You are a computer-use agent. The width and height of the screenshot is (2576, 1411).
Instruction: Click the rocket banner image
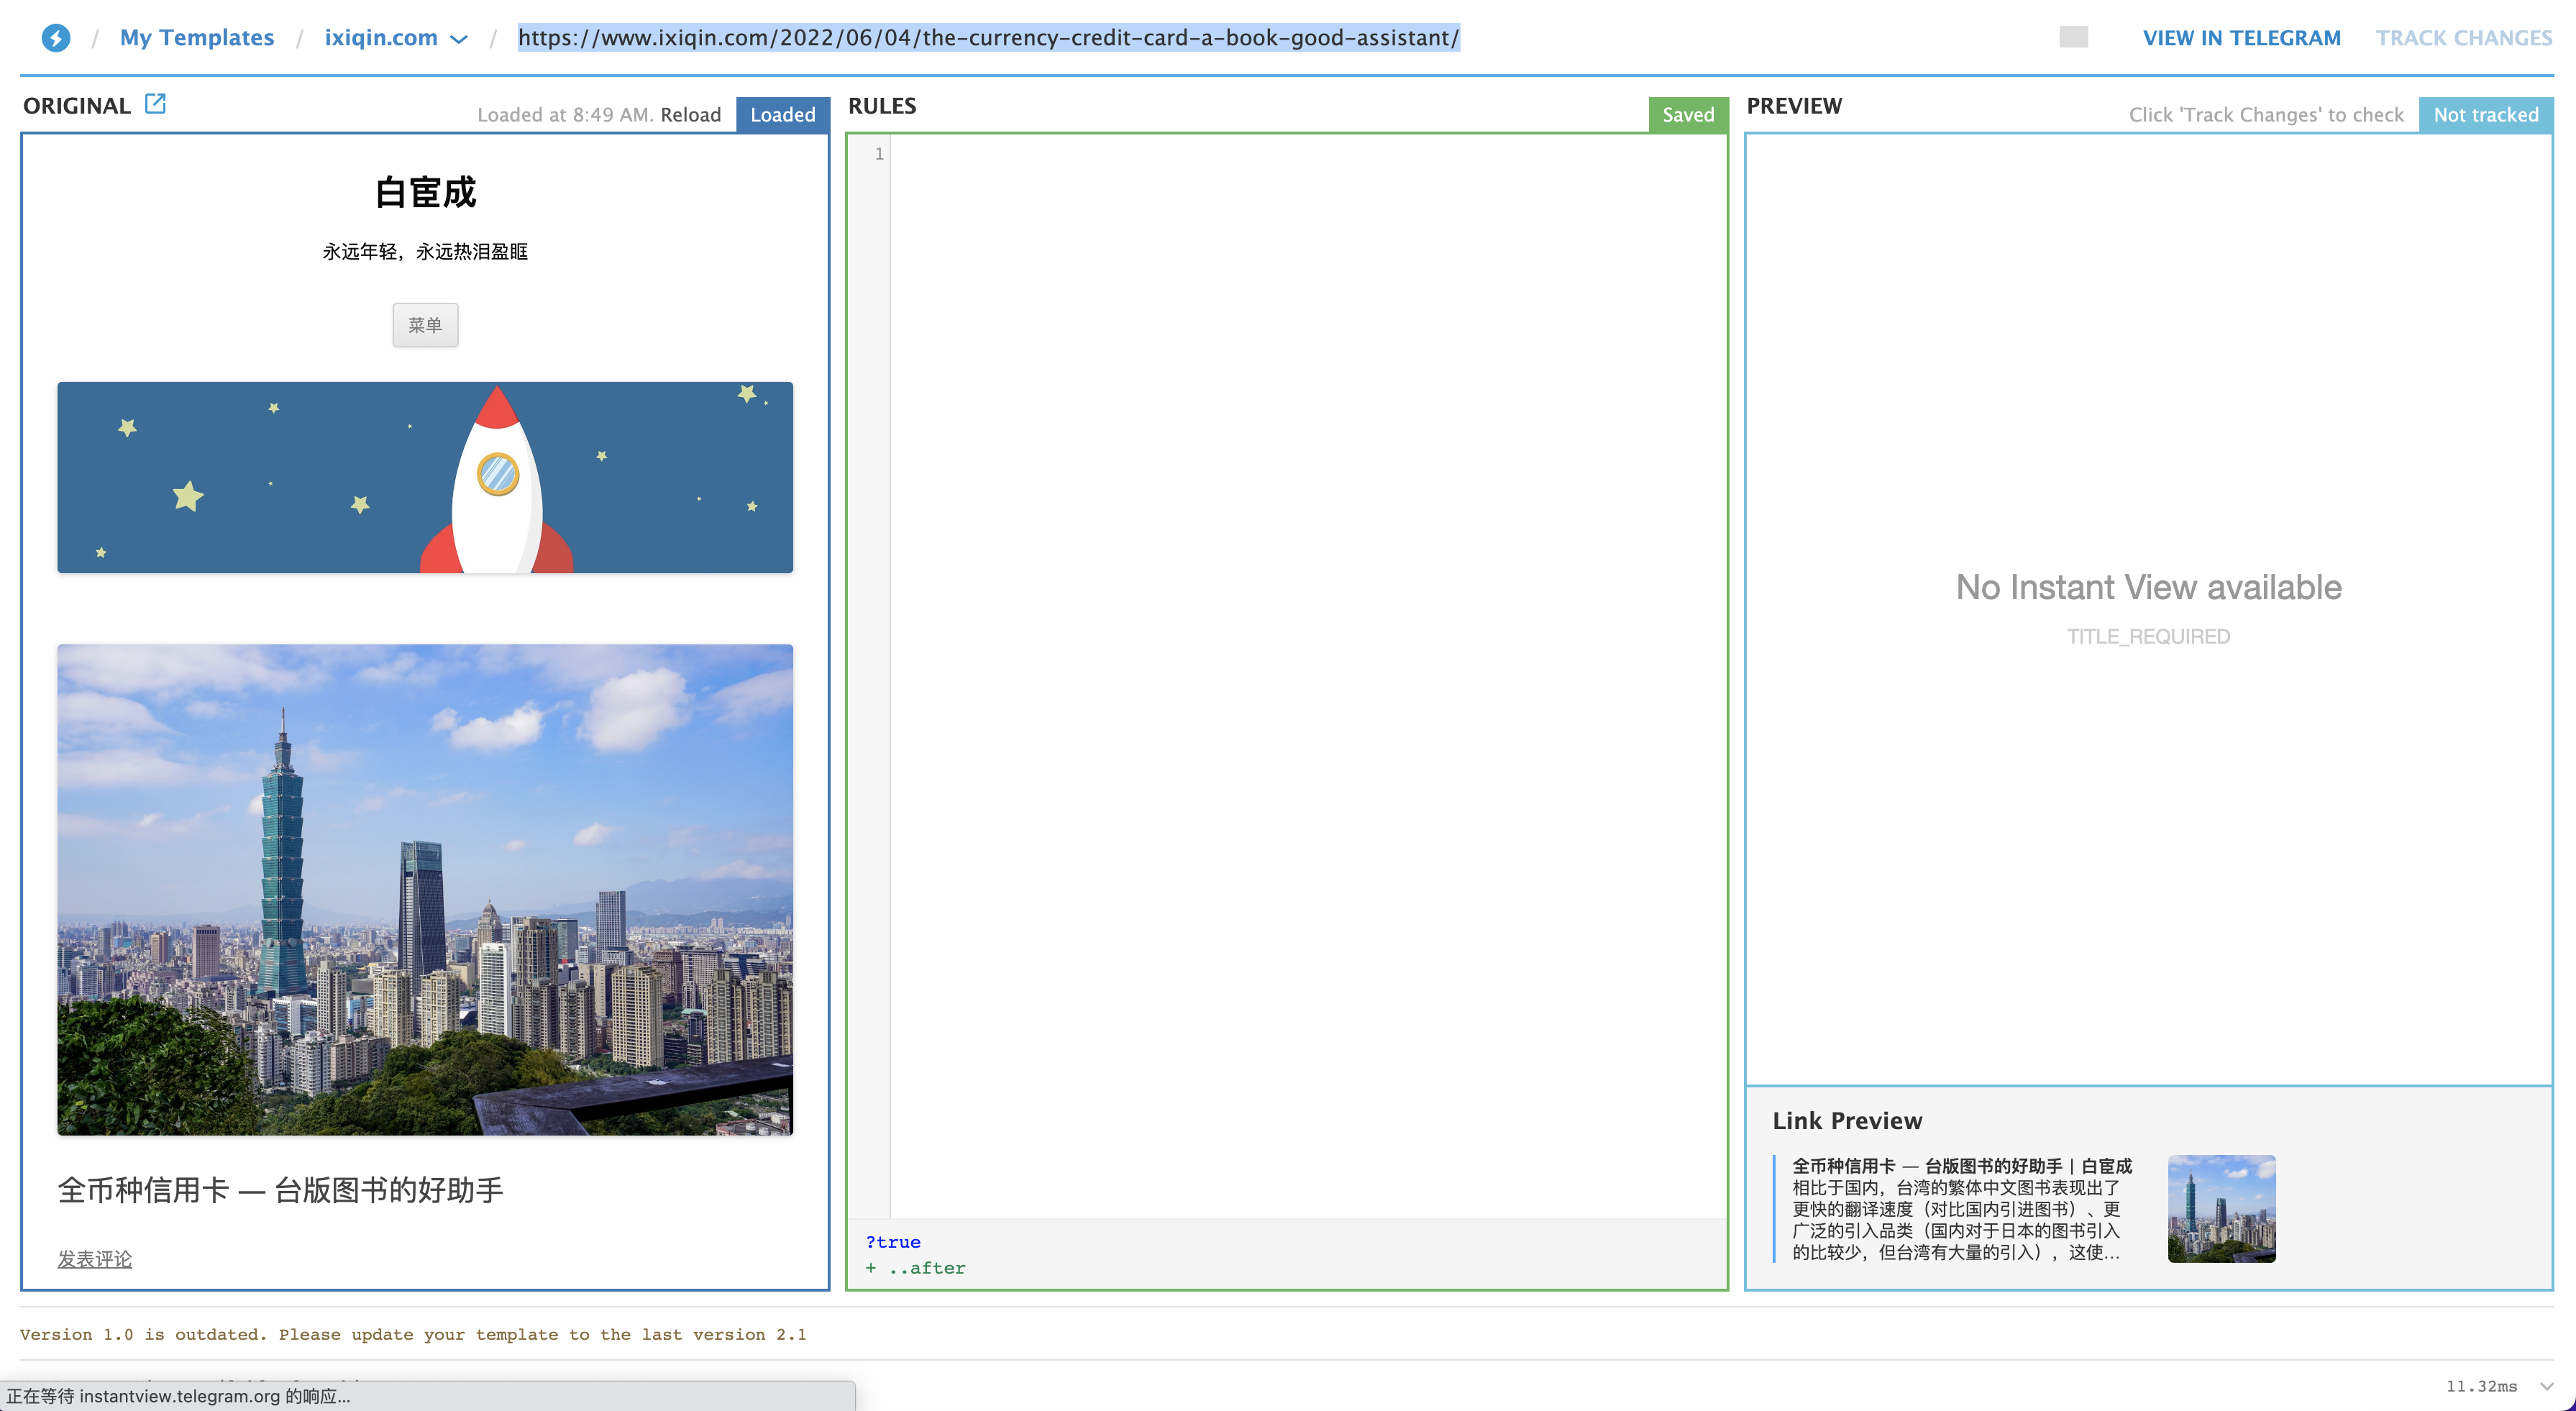[425, 477]
